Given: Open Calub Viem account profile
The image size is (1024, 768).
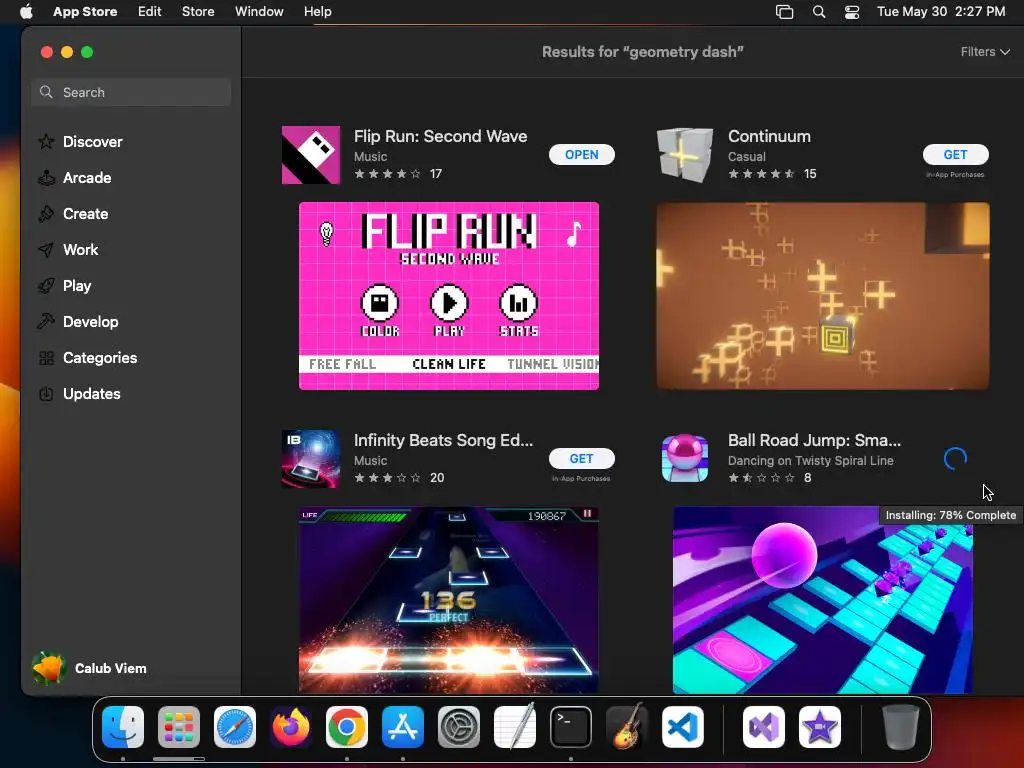Looking at the screenshot, I should [x=89, y=668].
